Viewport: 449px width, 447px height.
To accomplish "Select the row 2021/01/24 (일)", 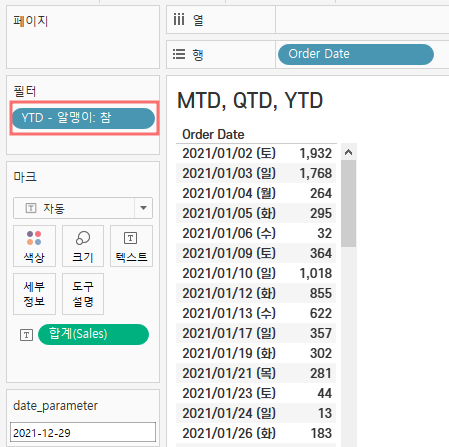I will [256, 413].
